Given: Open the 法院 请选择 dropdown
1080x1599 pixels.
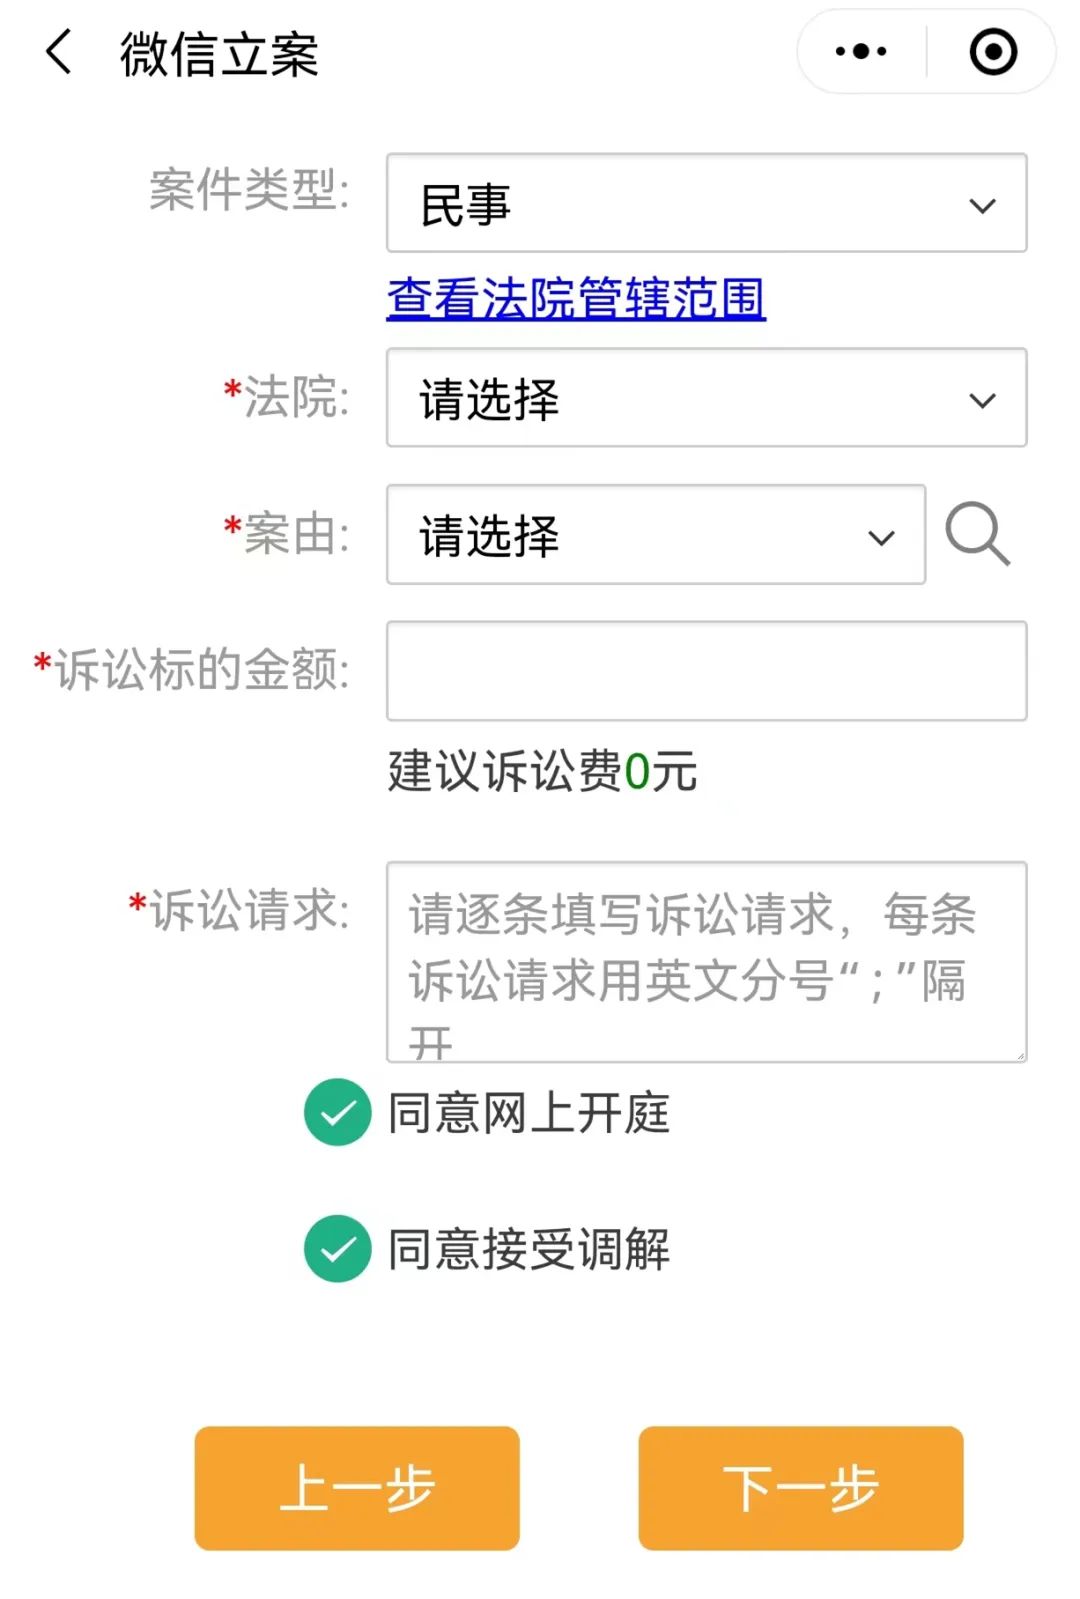Looking at the screenshot, I should [x=705, y=398].
